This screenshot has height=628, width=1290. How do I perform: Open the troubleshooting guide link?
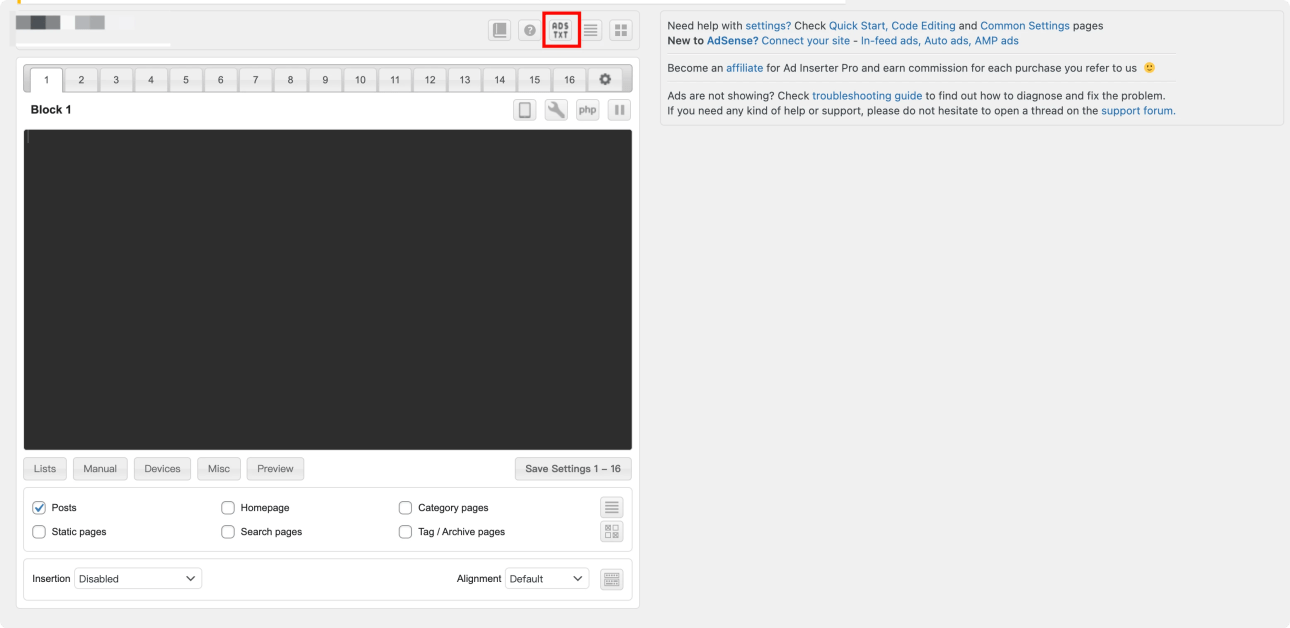(867, 96)
